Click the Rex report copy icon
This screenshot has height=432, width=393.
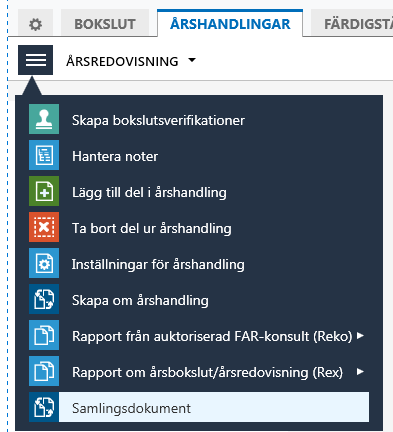click(x=44, y=371)
